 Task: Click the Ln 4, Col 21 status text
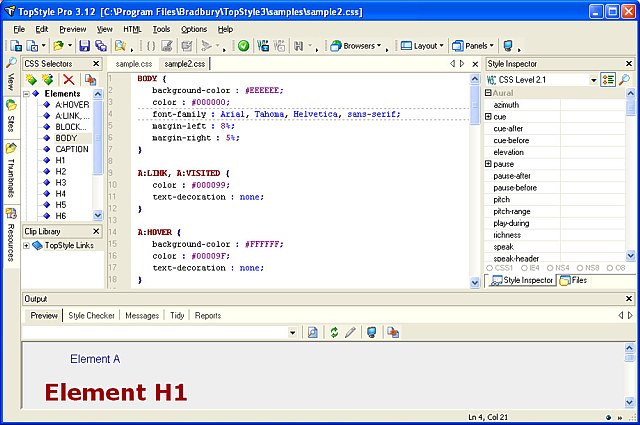(488, 417)
